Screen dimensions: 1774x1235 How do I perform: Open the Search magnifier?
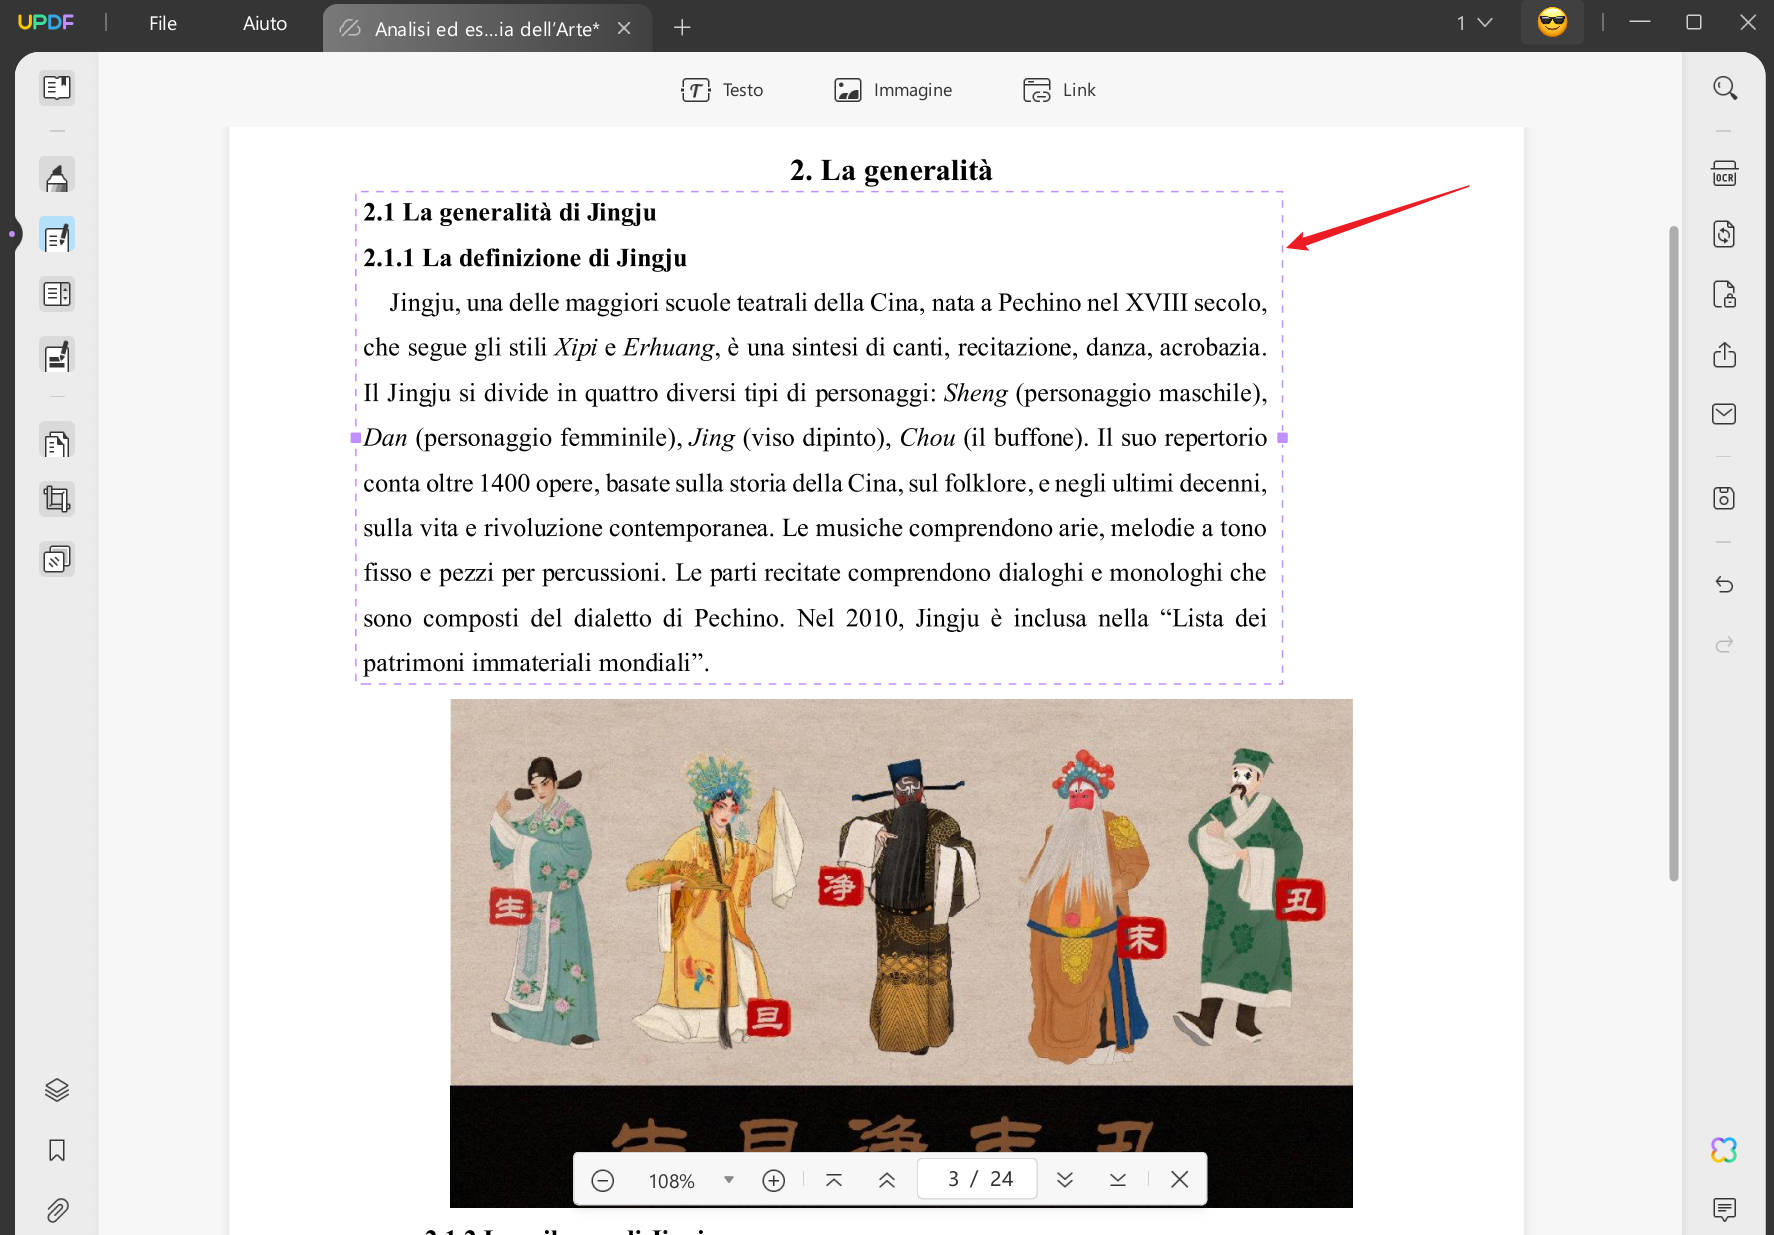(x=1724, y=88)
